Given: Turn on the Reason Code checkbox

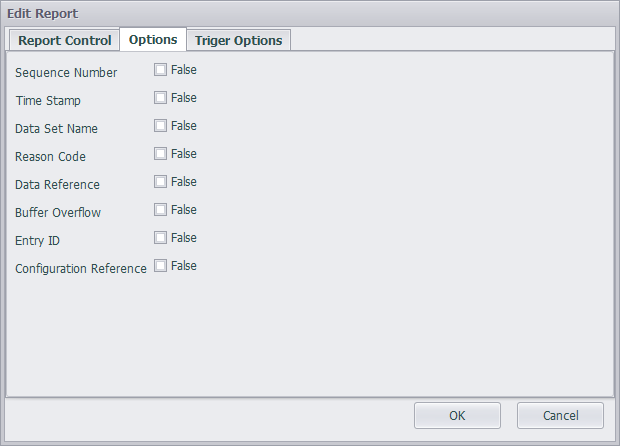Looking at the screenshot, I should 160,154.
